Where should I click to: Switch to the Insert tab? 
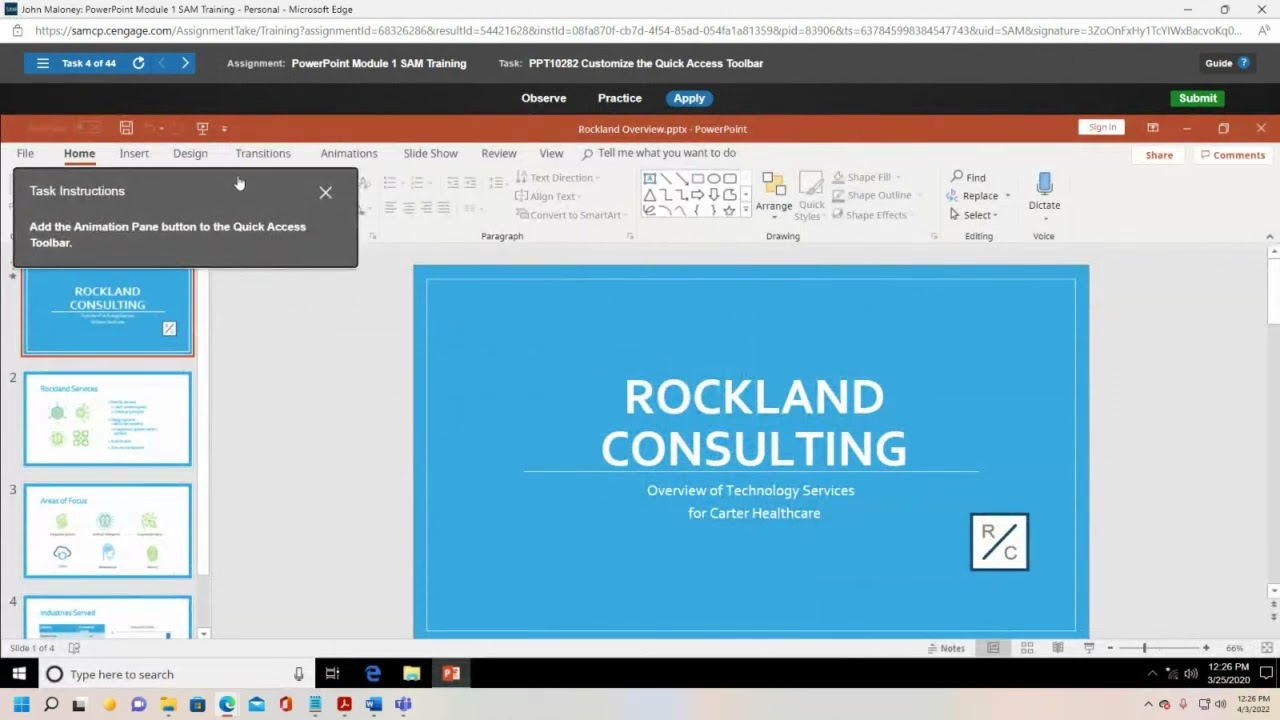(x=134, y=153)
